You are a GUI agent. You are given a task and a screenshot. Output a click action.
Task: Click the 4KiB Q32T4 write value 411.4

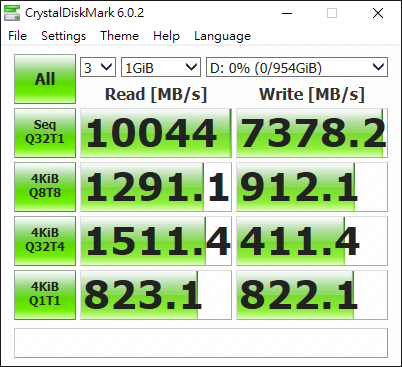click(x=312, y=241)
